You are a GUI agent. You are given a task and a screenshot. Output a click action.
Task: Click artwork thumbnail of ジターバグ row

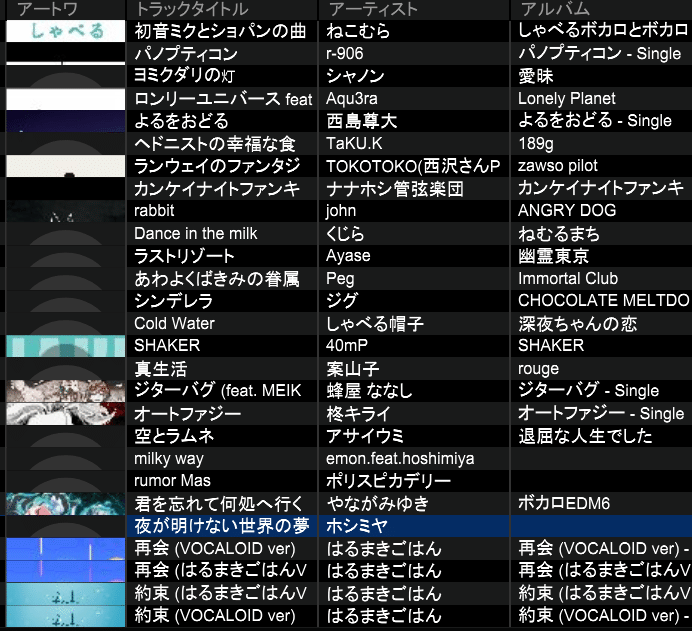pos(66,391)
